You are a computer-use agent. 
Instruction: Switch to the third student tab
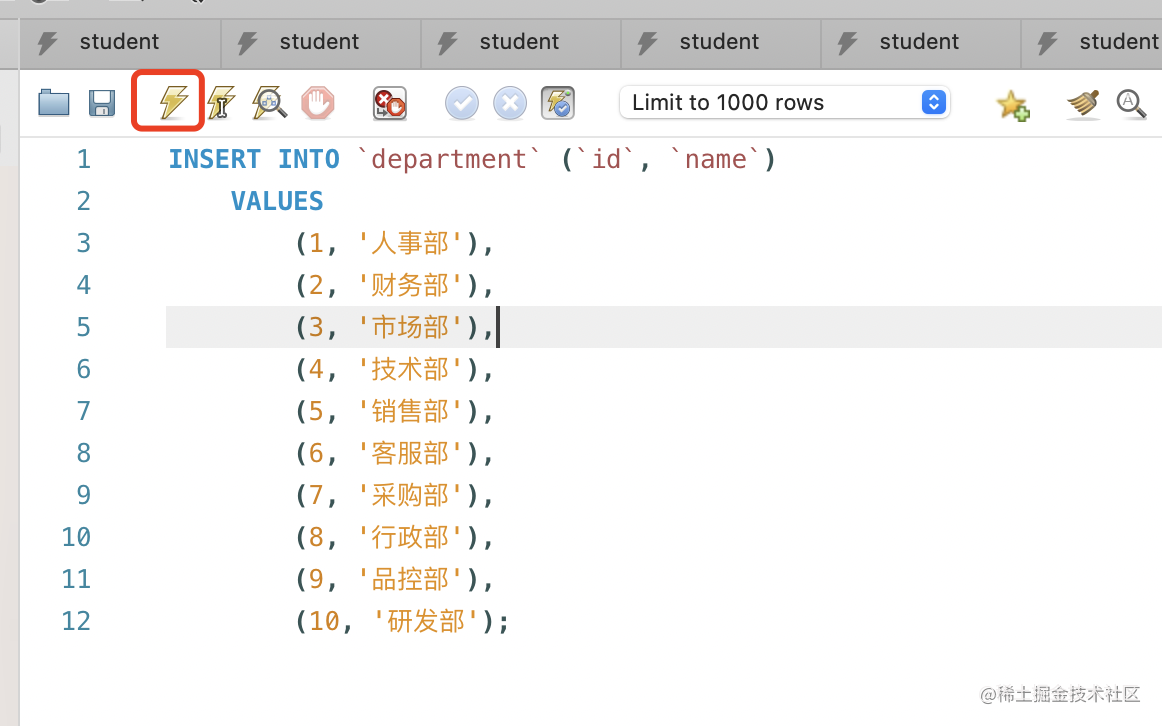click(x=519, y=42)
